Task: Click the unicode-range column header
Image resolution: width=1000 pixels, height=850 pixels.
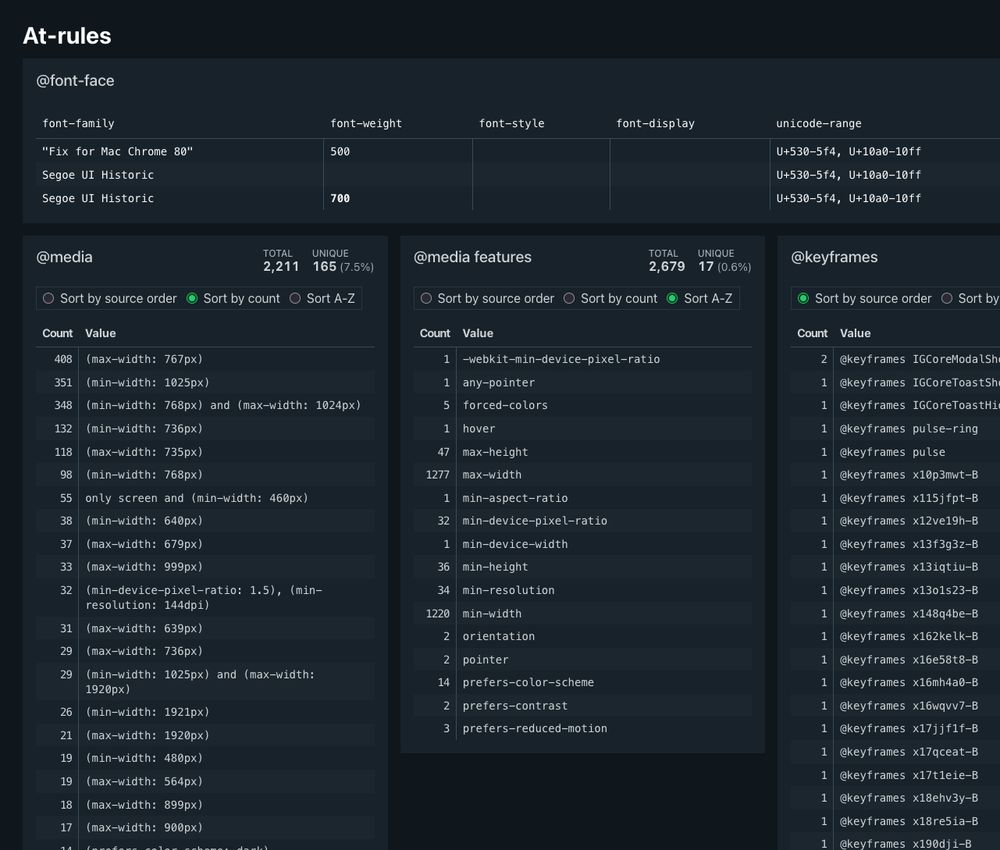Action: (x=818, y=124)
